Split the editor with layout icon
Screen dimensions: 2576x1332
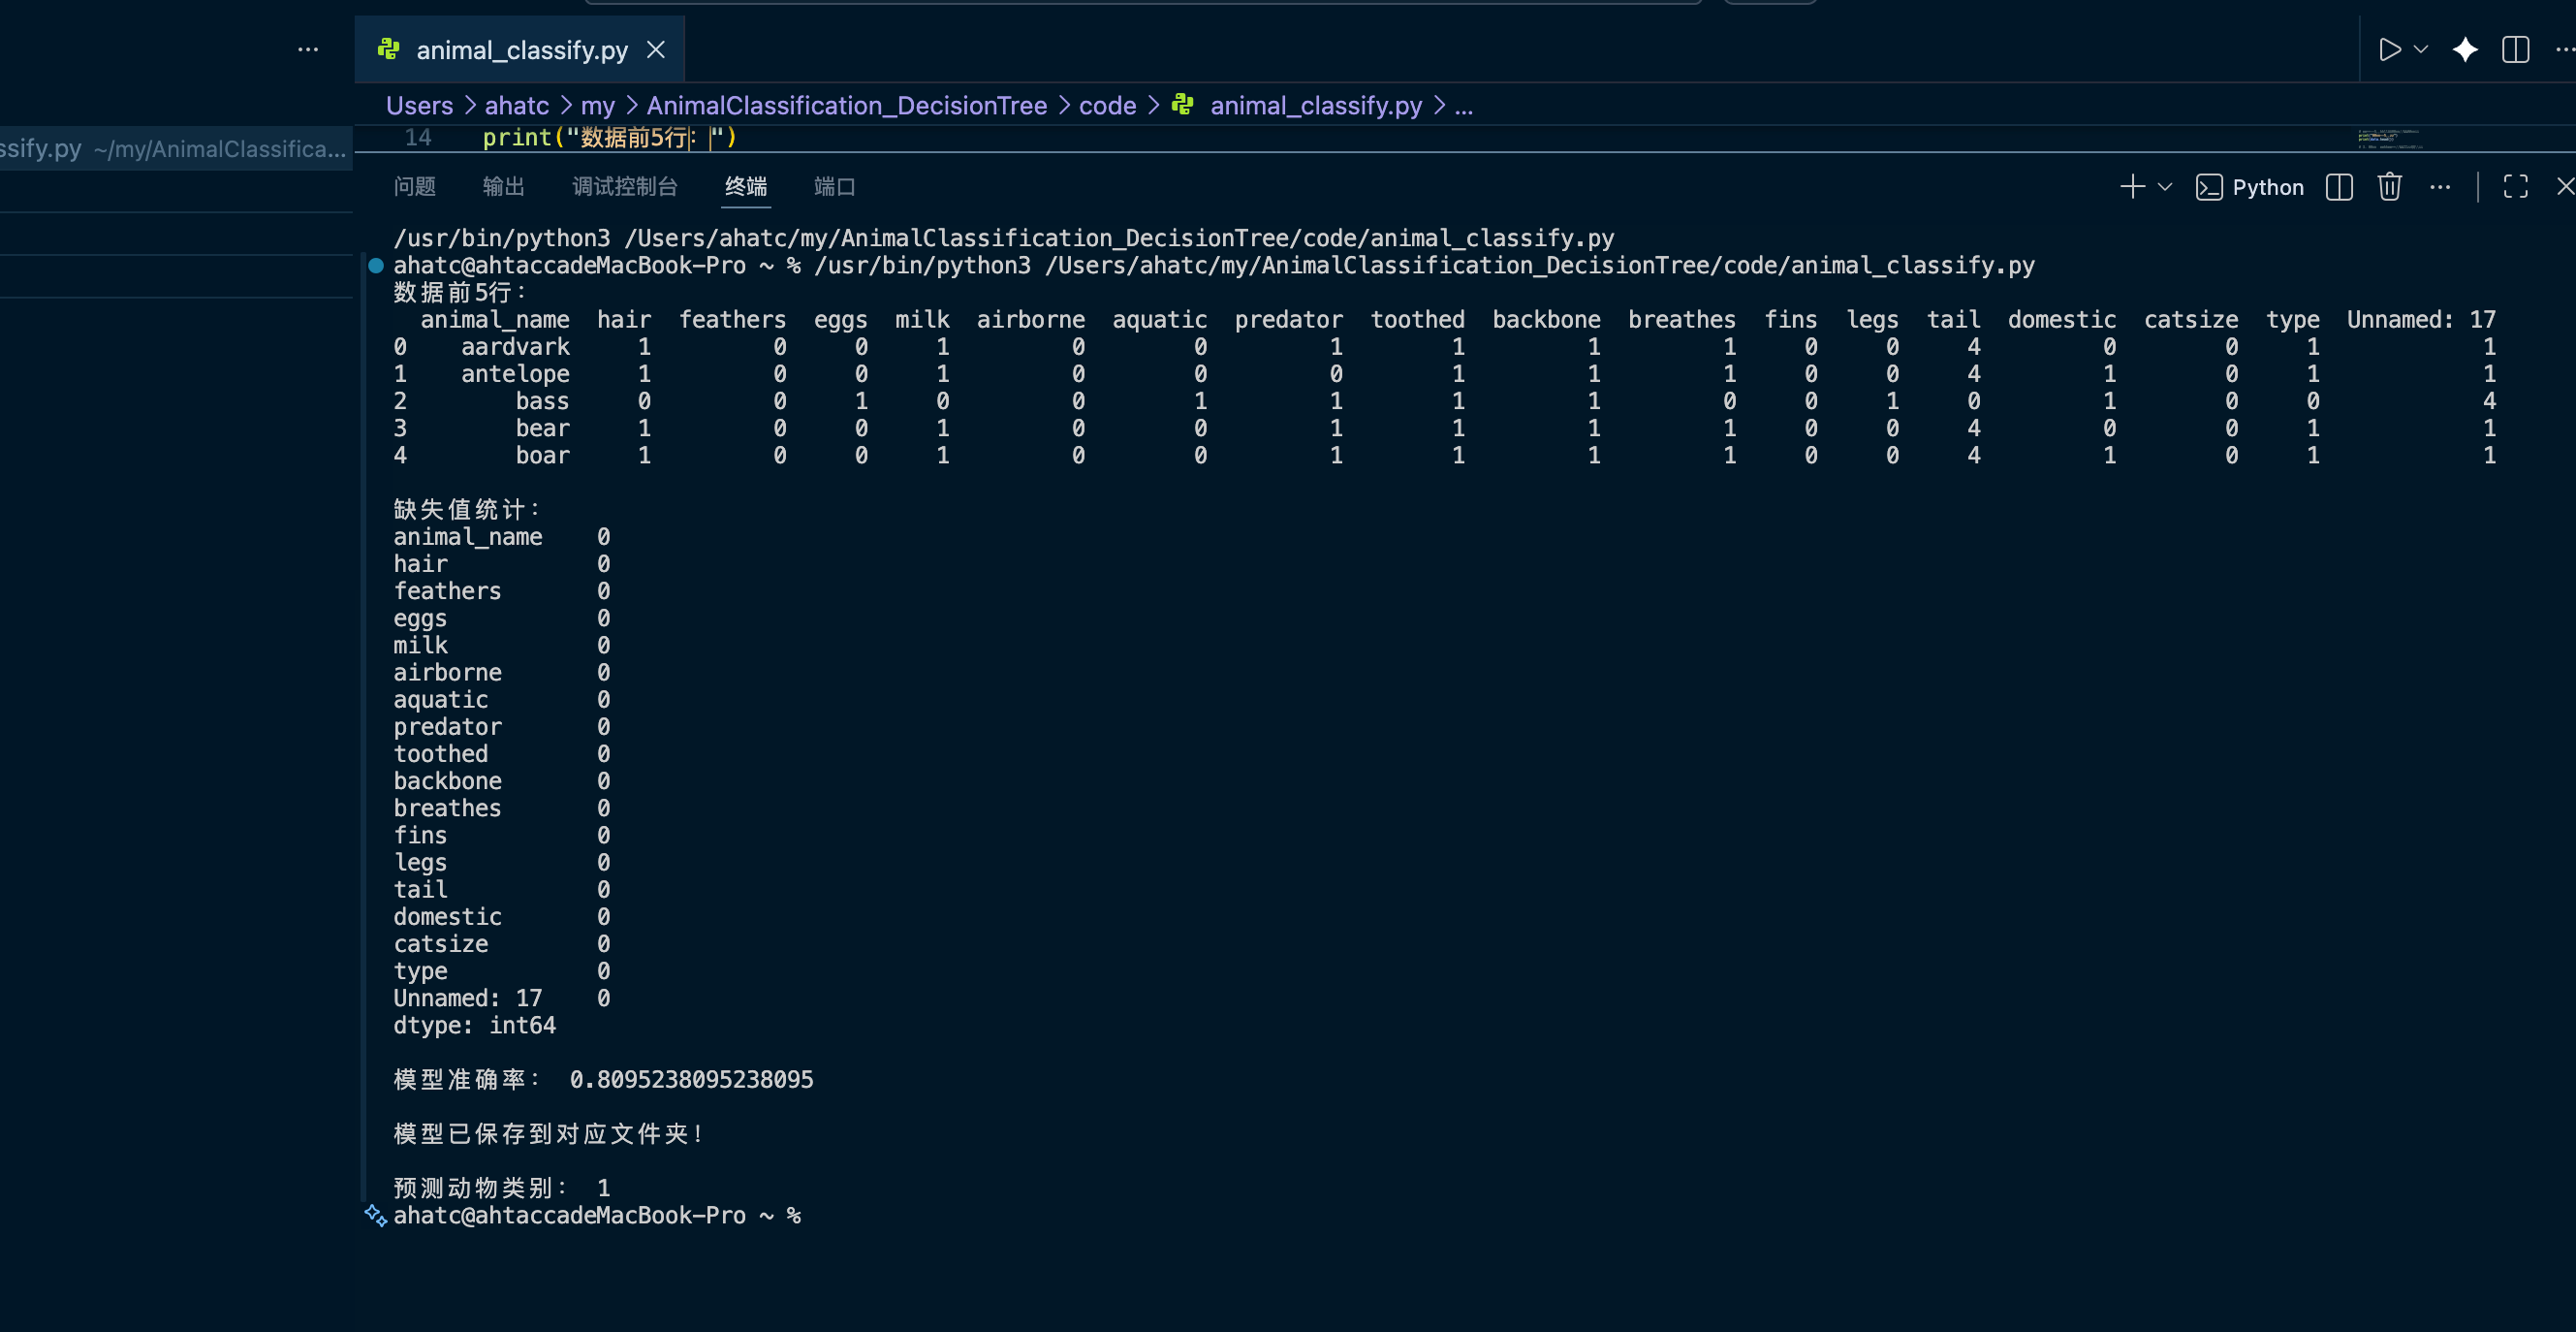pos(2515,50)
